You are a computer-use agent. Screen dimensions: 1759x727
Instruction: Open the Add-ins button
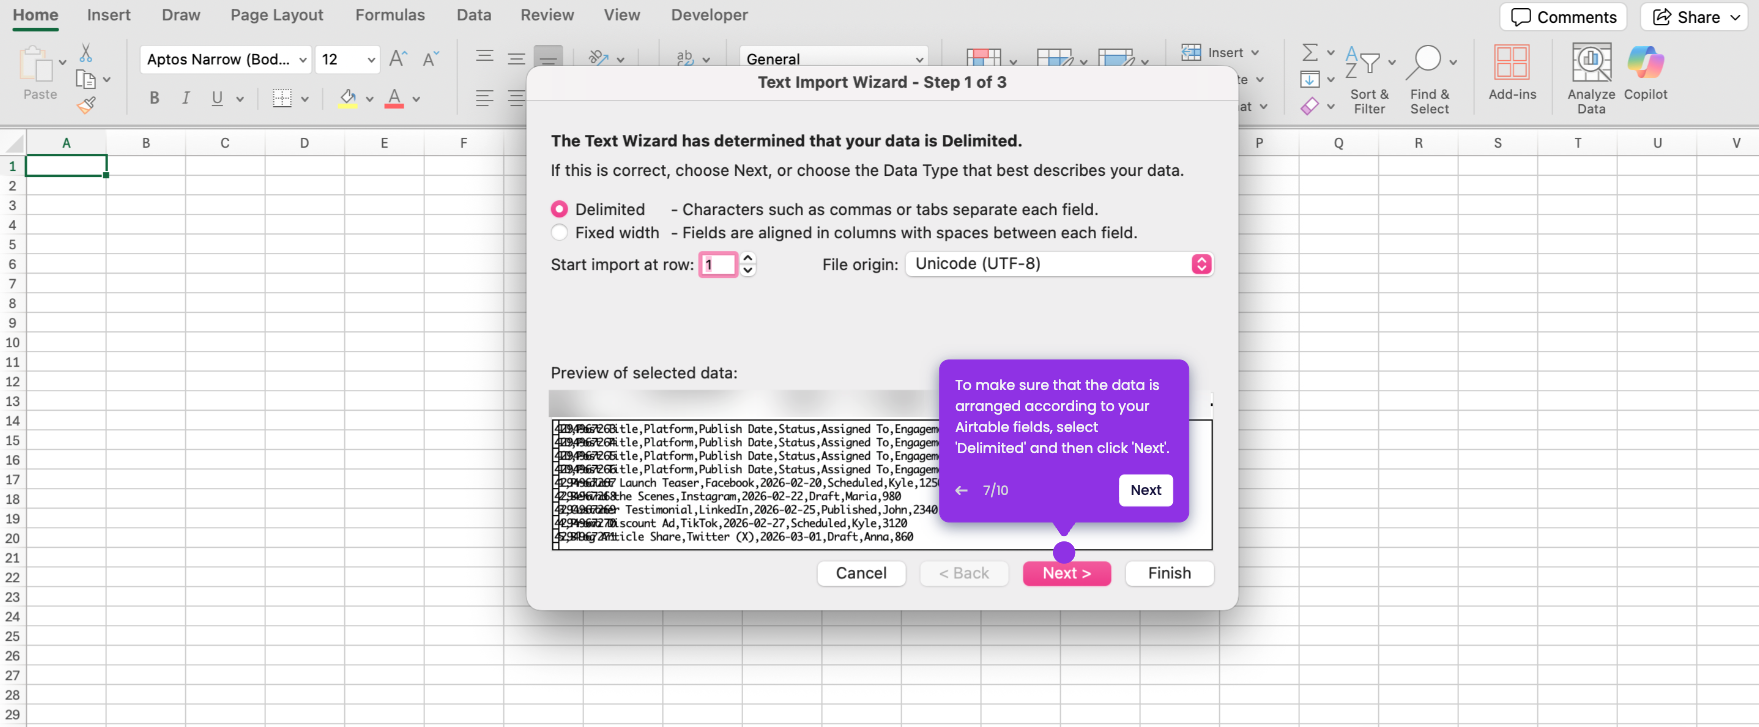coord(1512,72)
